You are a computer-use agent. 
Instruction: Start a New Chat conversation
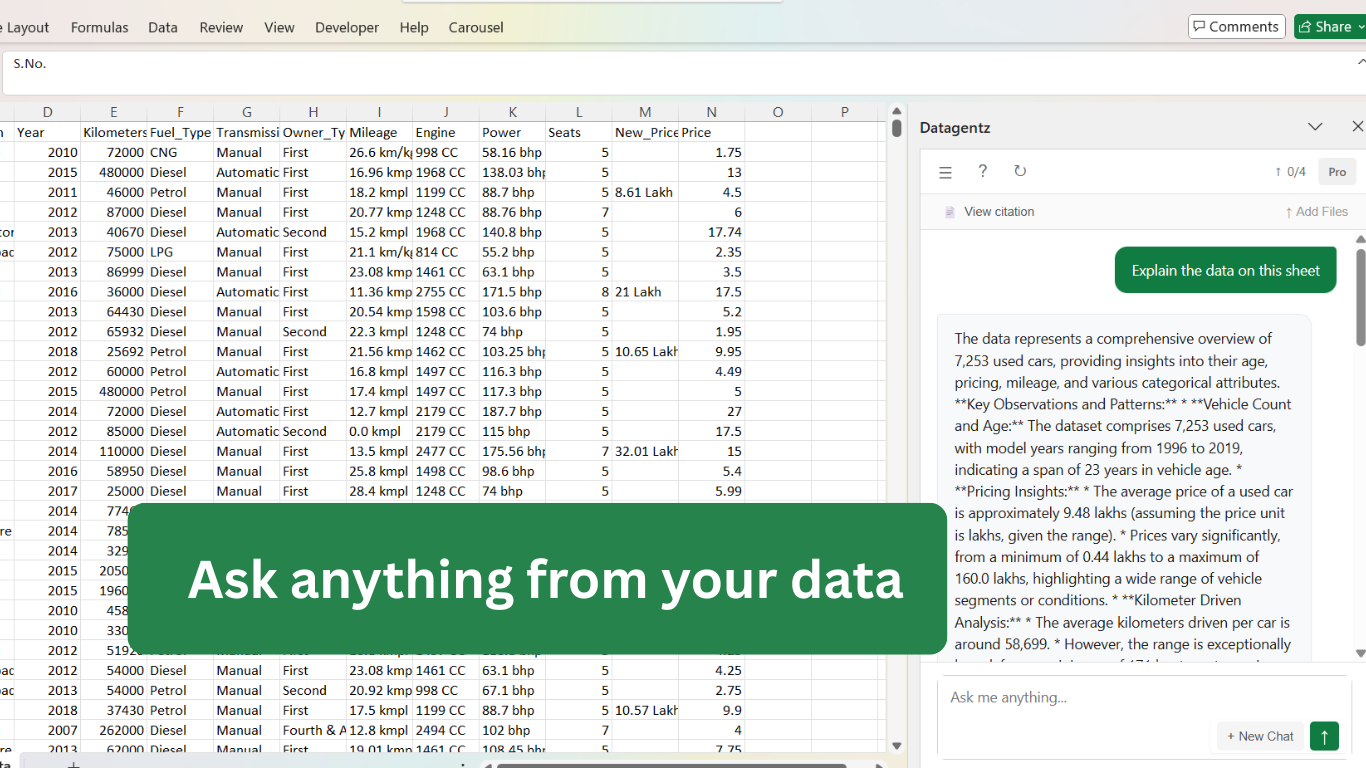[x=1259, y=736]
